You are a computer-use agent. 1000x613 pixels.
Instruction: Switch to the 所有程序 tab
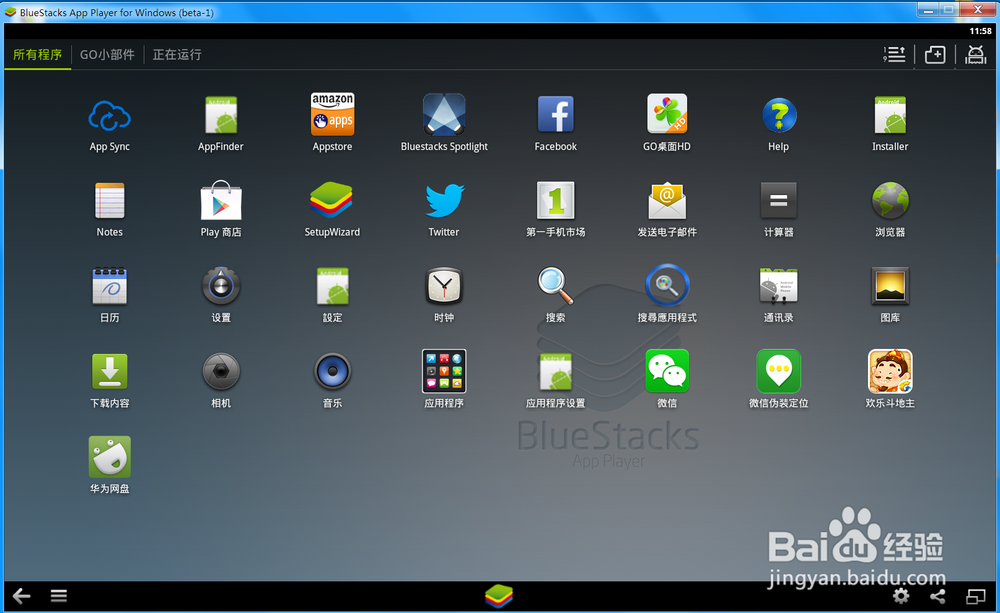click(x=38, y=55)
